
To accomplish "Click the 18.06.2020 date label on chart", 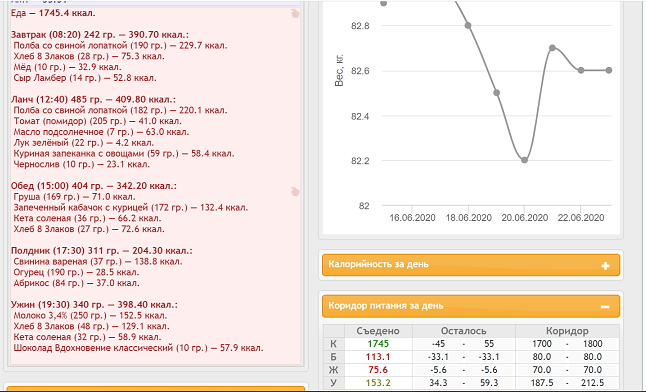I will [469, 218].
